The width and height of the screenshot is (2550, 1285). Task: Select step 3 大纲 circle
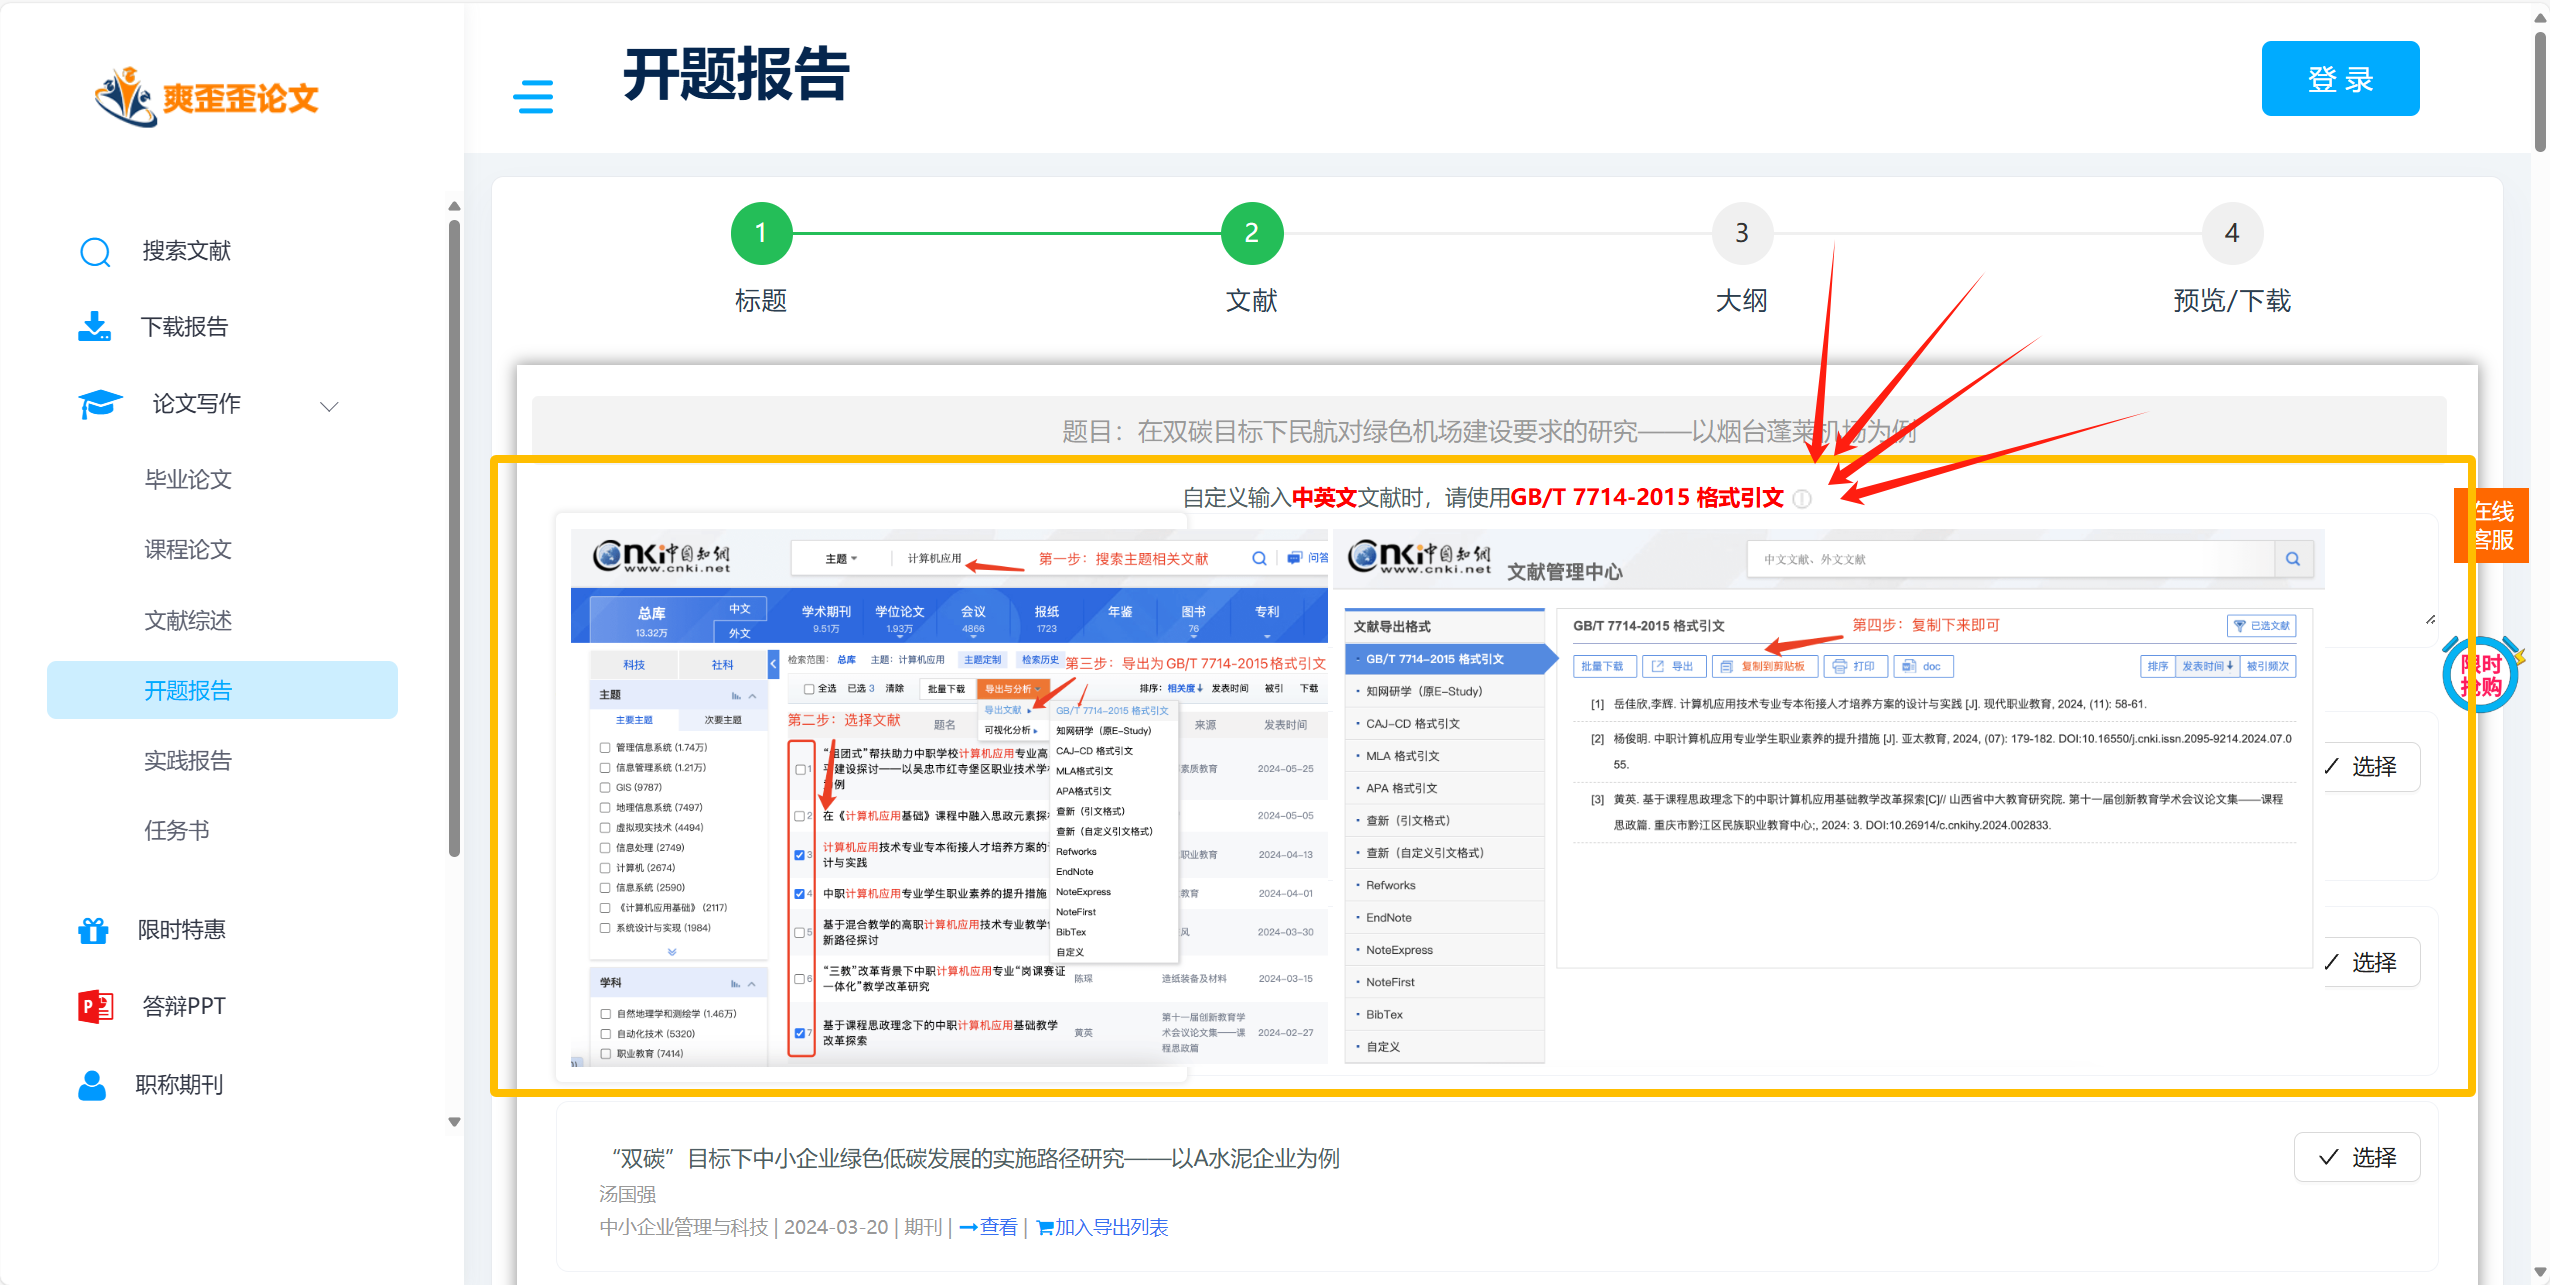(x=1741, y=233)
